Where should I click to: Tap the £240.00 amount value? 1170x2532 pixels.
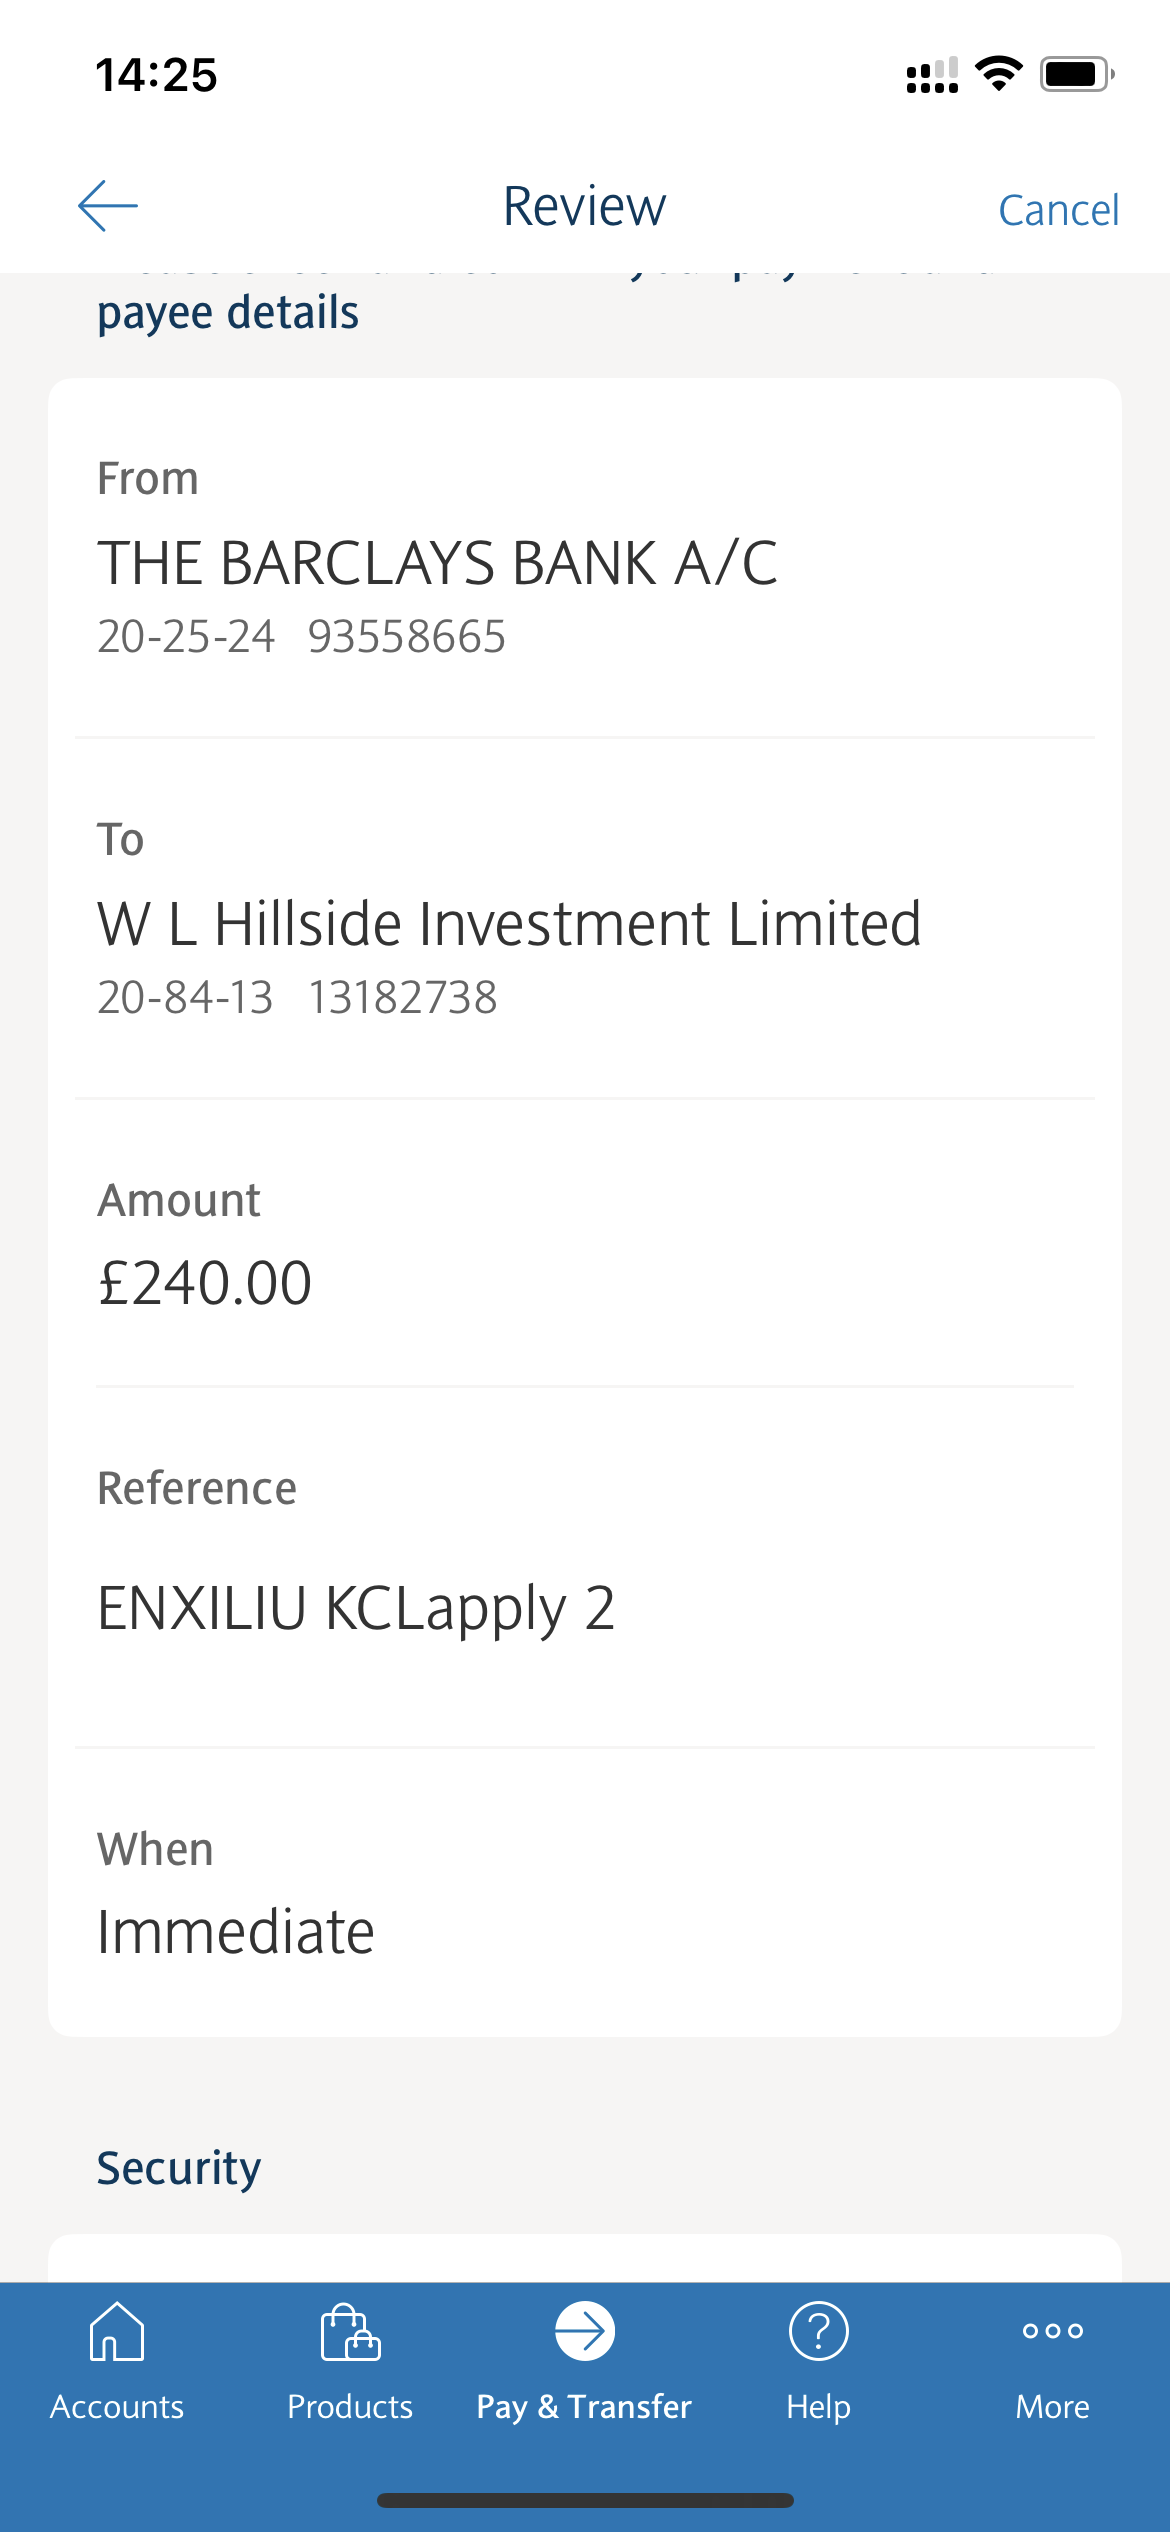tap(205, 1283)
